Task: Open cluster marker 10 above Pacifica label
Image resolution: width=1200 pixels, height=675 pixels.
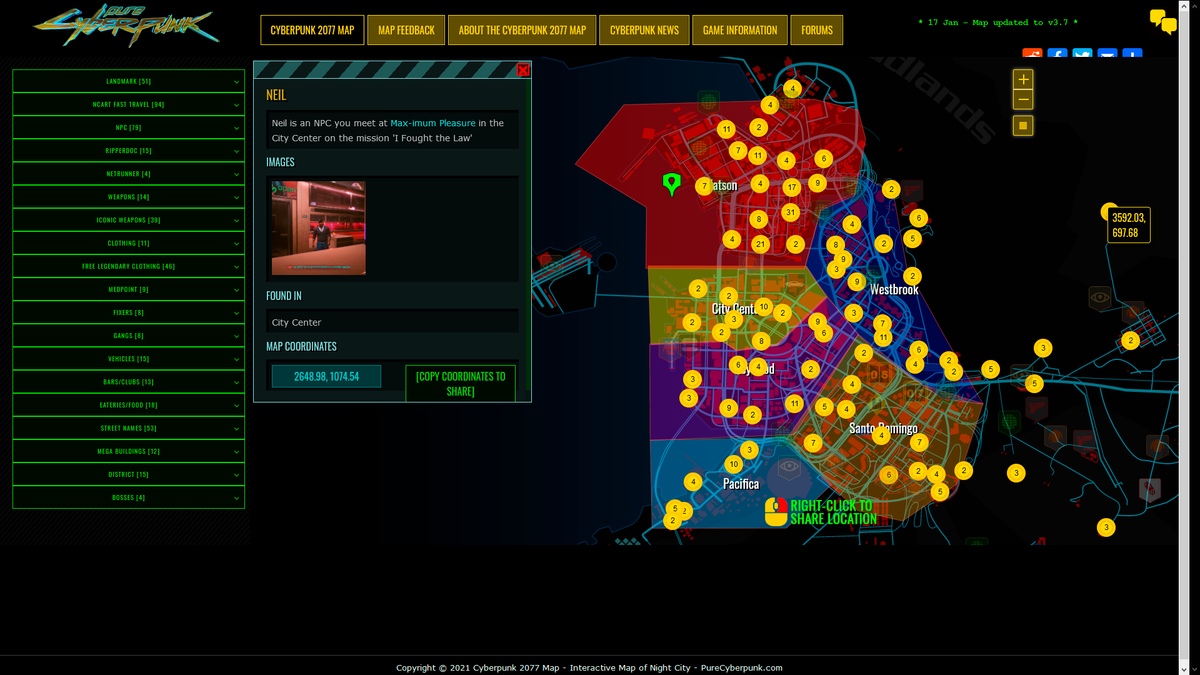Action: tap(734, 464)
